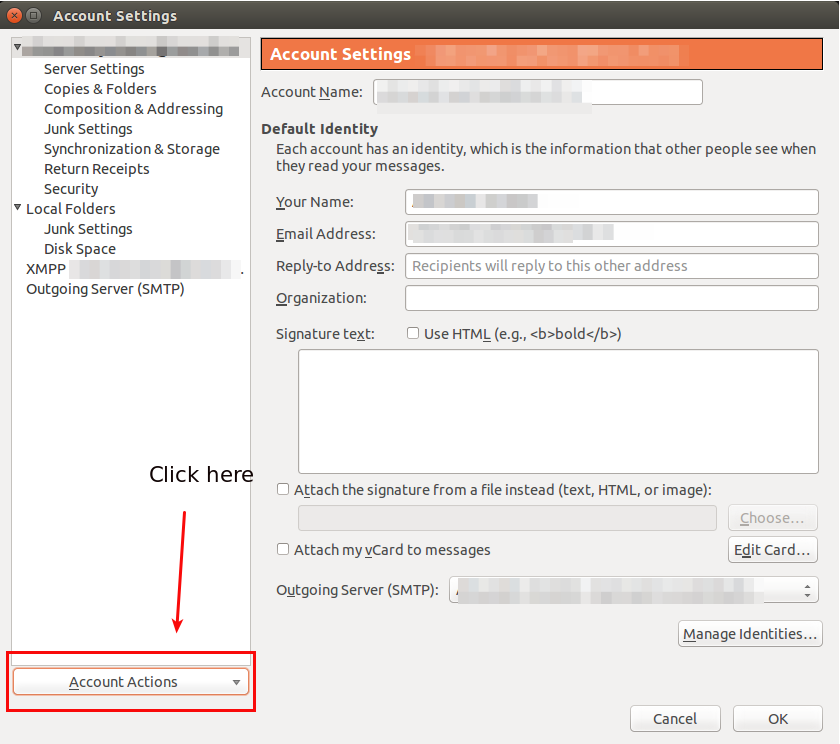Screen dimensions: 840x744
Task: Open the Outgoing Server (SMTP) combo box
Action: point(634,590)
